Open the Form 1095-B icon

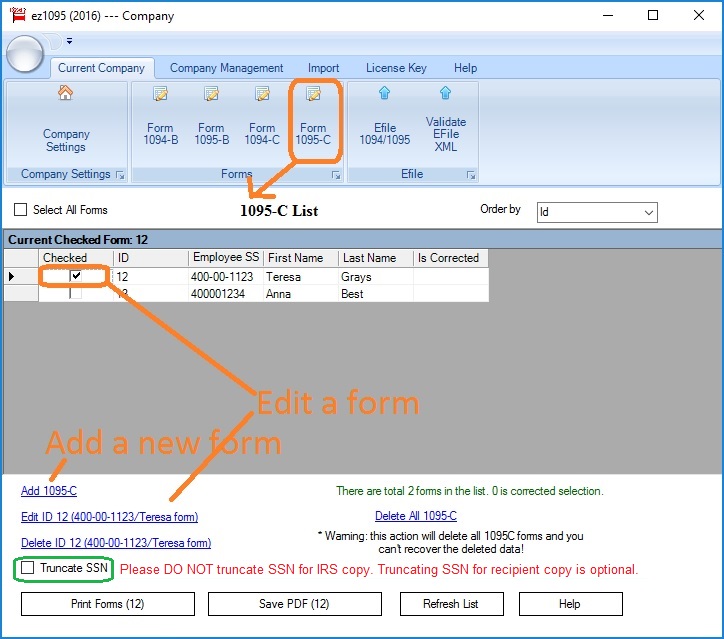click(211, 95)
